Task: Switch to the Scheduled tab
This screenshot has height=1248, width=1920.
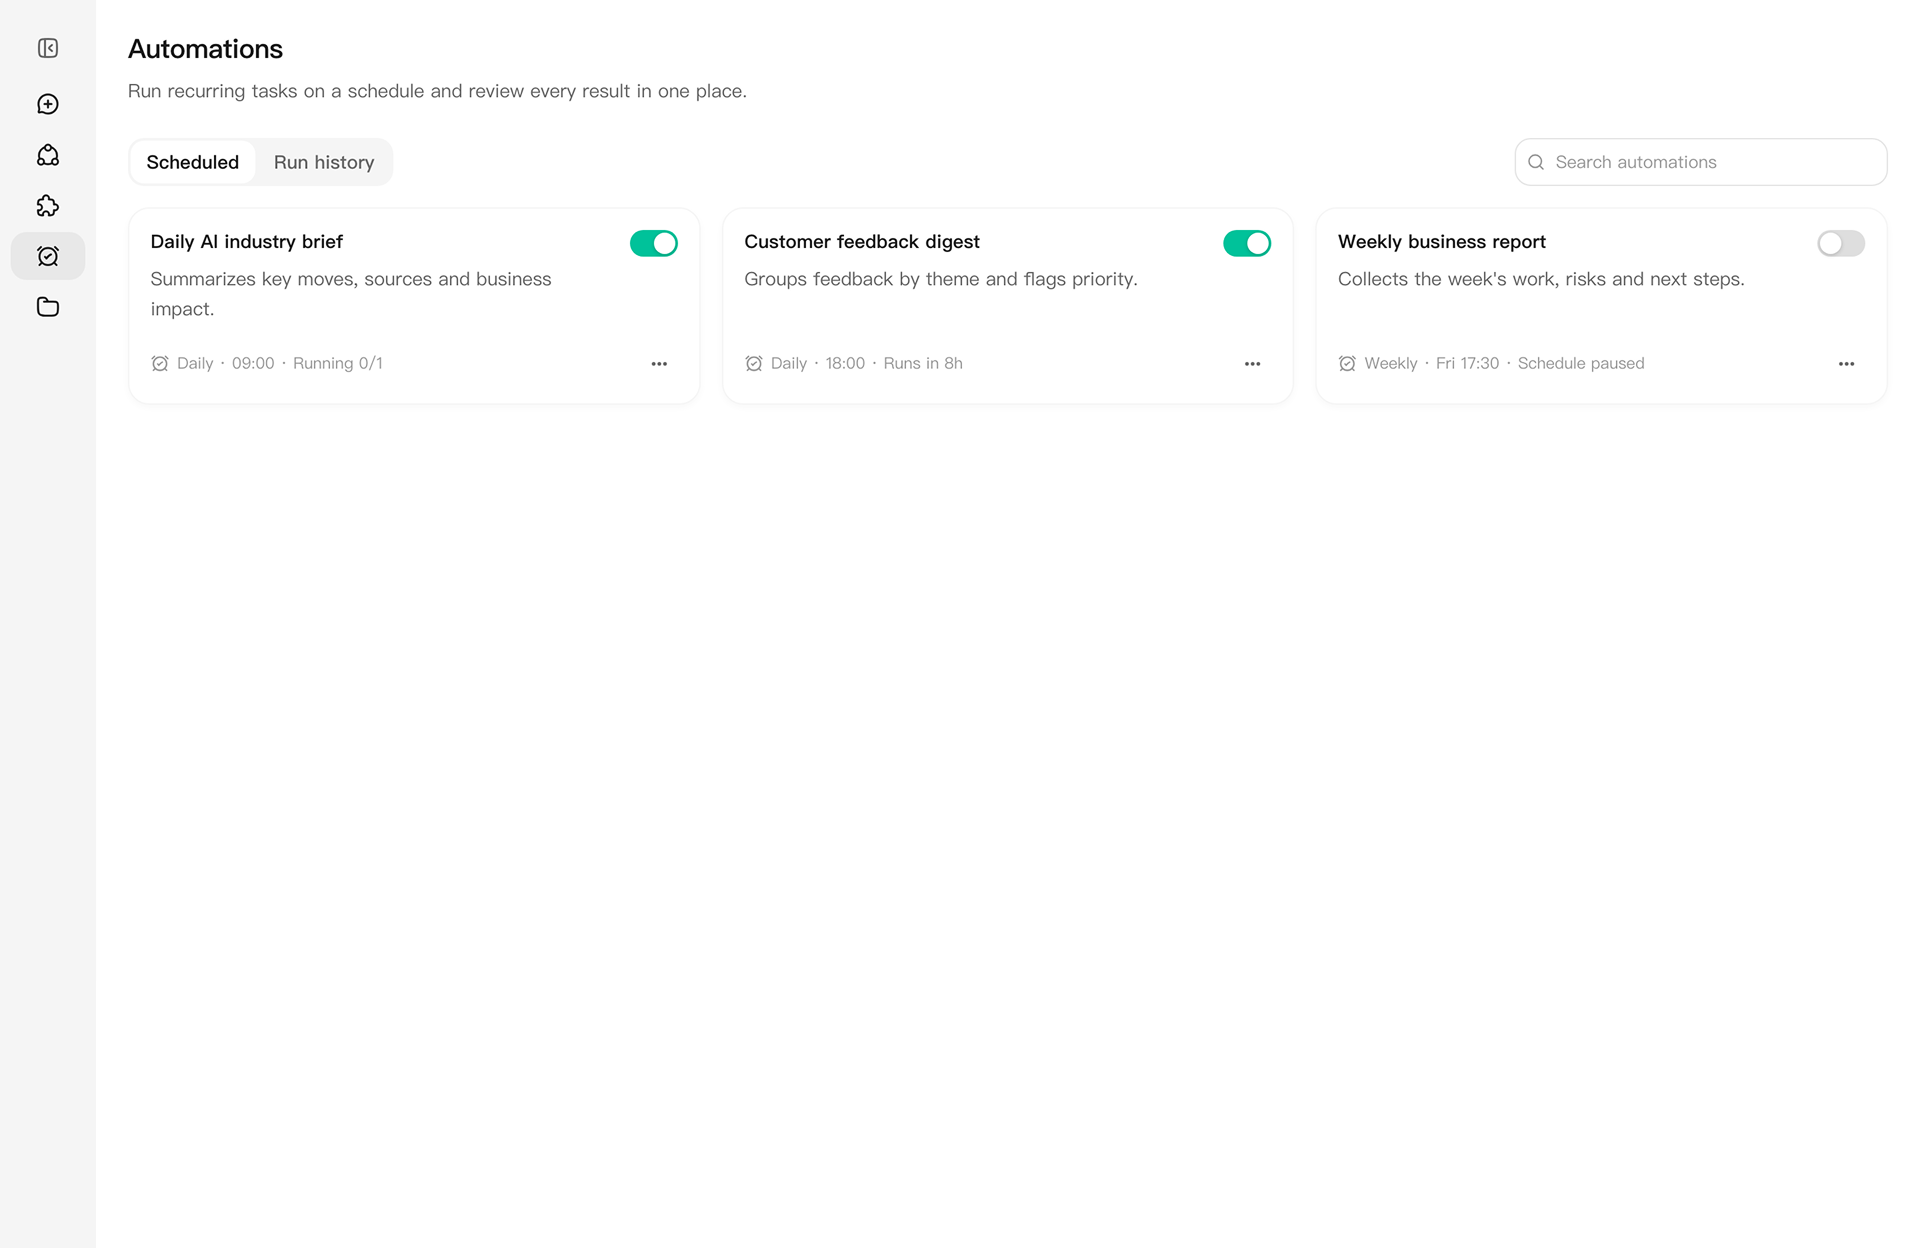Action: point(193,162)
